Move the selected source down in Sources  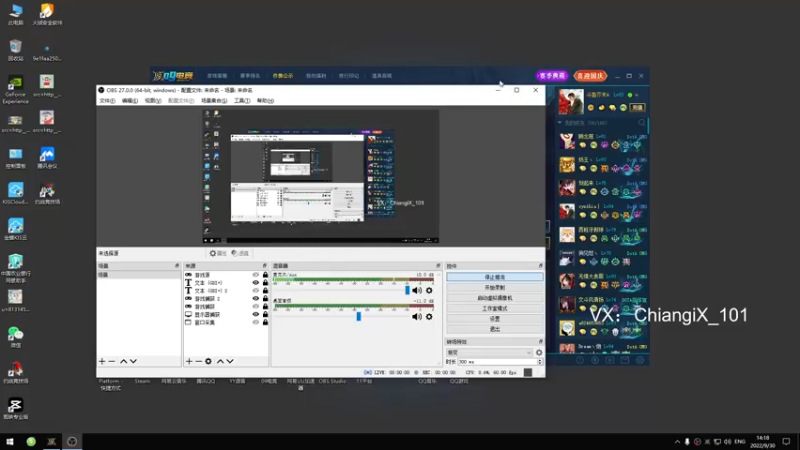[x=230, y=361]
